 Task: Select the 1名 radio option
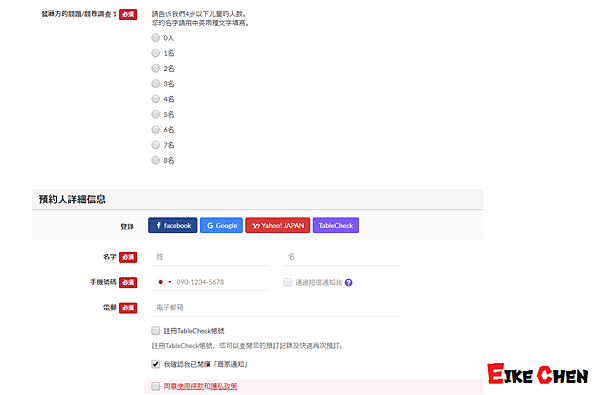(155, 53)
